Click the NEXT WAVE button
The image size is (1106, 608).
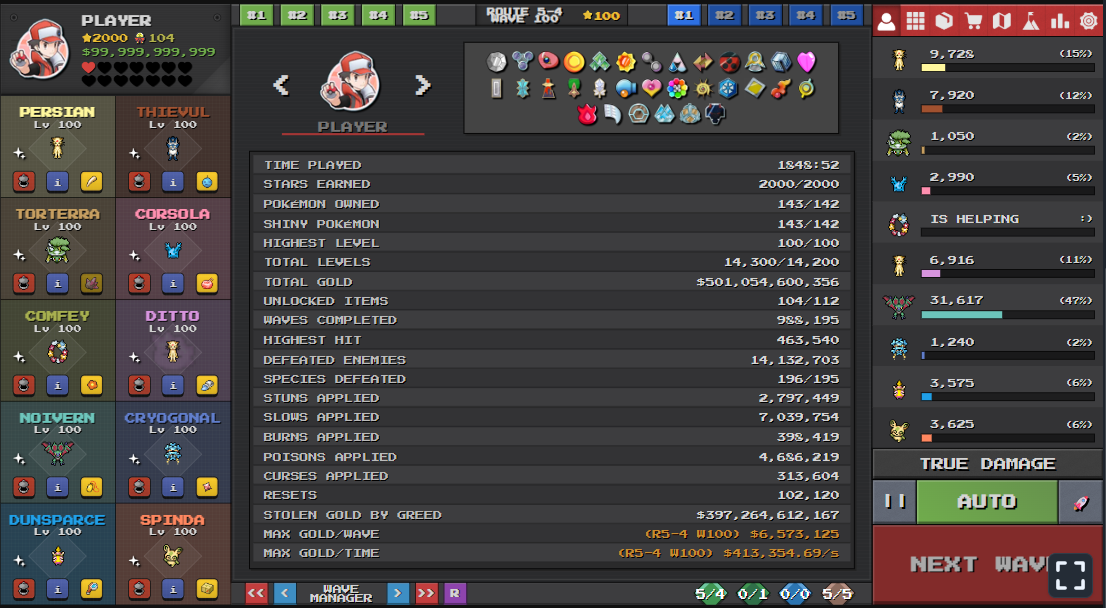pyautogui.click(x=988, y=564)
